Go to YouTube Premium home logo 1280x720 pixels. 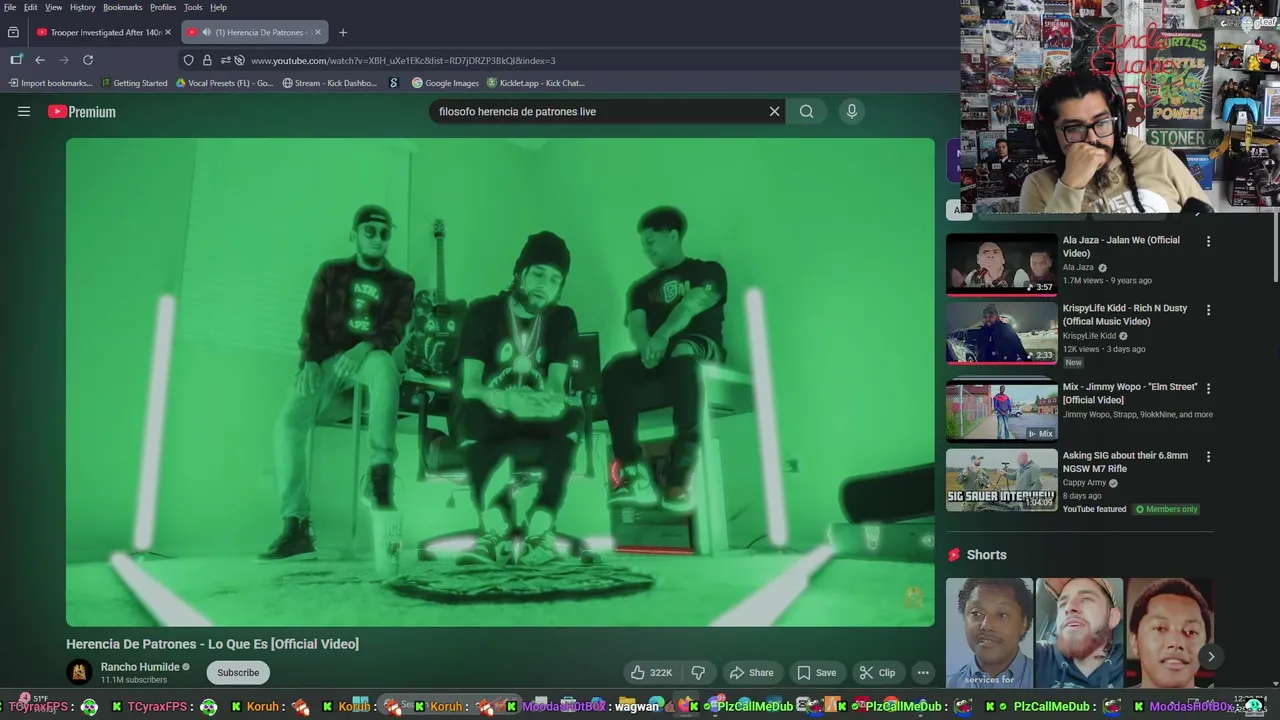coord(82,112)
